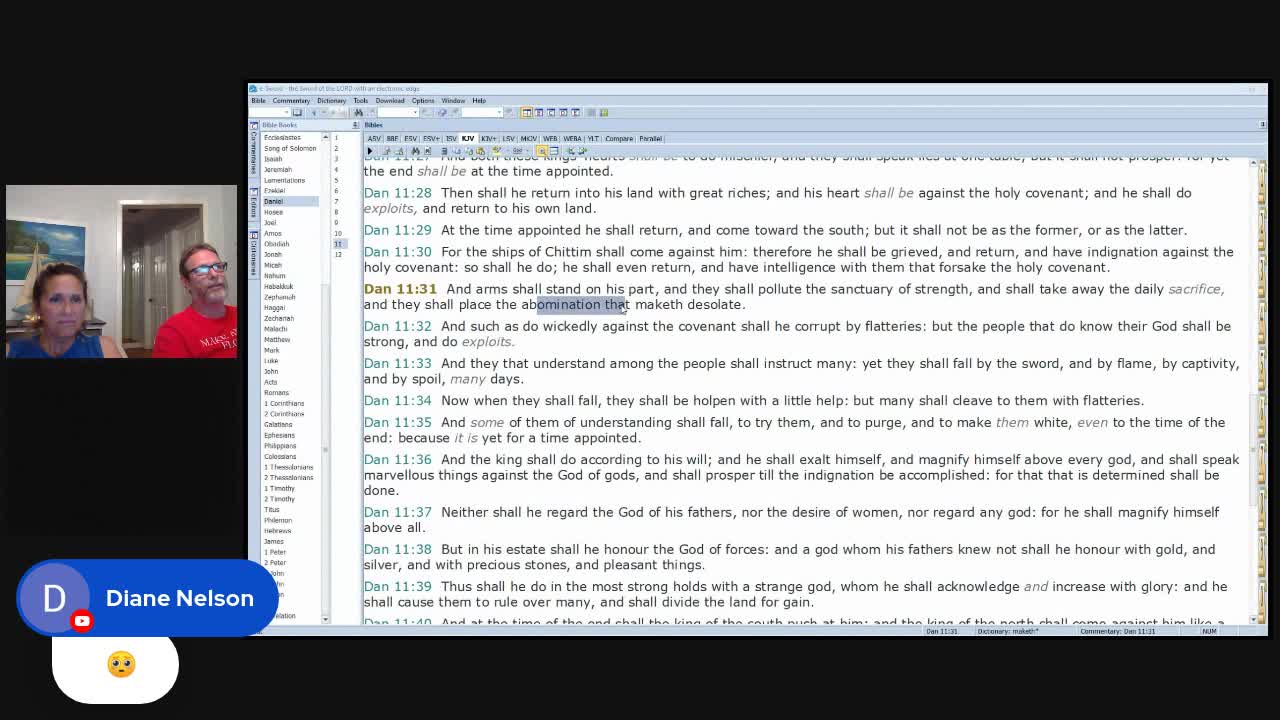Viewport: 1280px width, 720px height.
Task: Click the third layout icon in main toolbar
Action: tap(551, 112)
